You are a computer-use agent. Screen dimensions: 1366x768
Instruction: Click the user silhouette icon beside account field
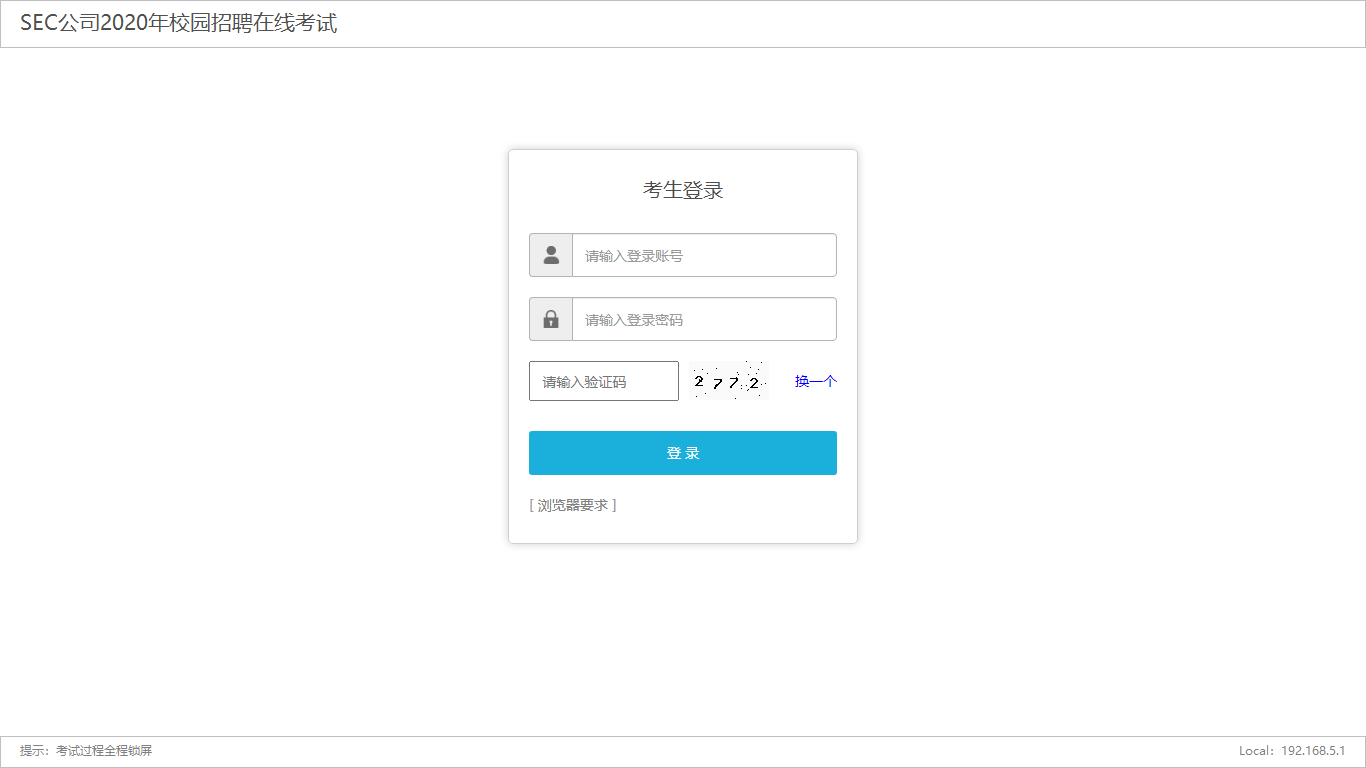click(x=551, y=255)
